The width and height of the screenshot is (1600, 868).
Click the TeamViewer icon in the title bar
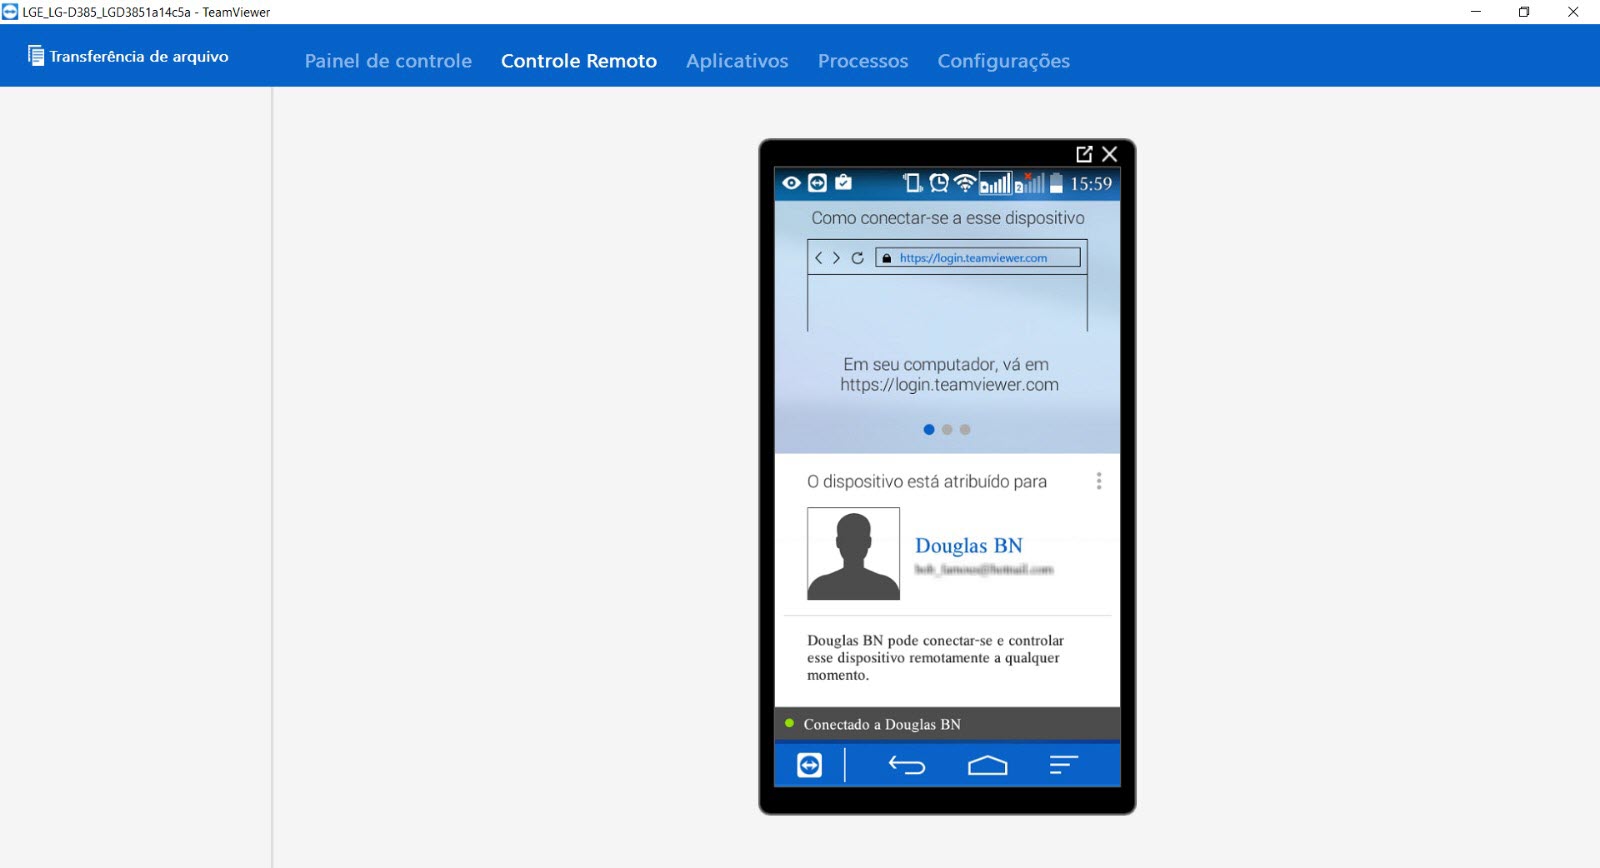click(x=10, y=12)
